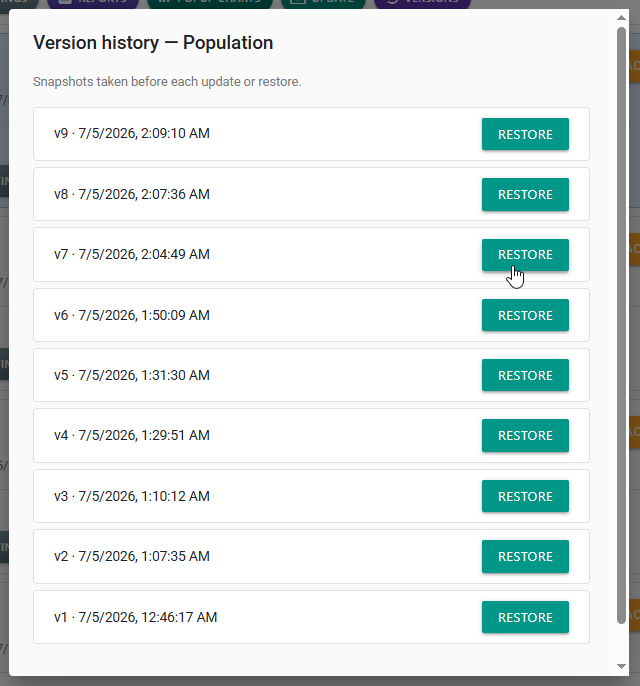The height and width of the screenshot is (686, 640).
Task: Click the scrollbar up arrow in dialog
Action: coord(621,18)
